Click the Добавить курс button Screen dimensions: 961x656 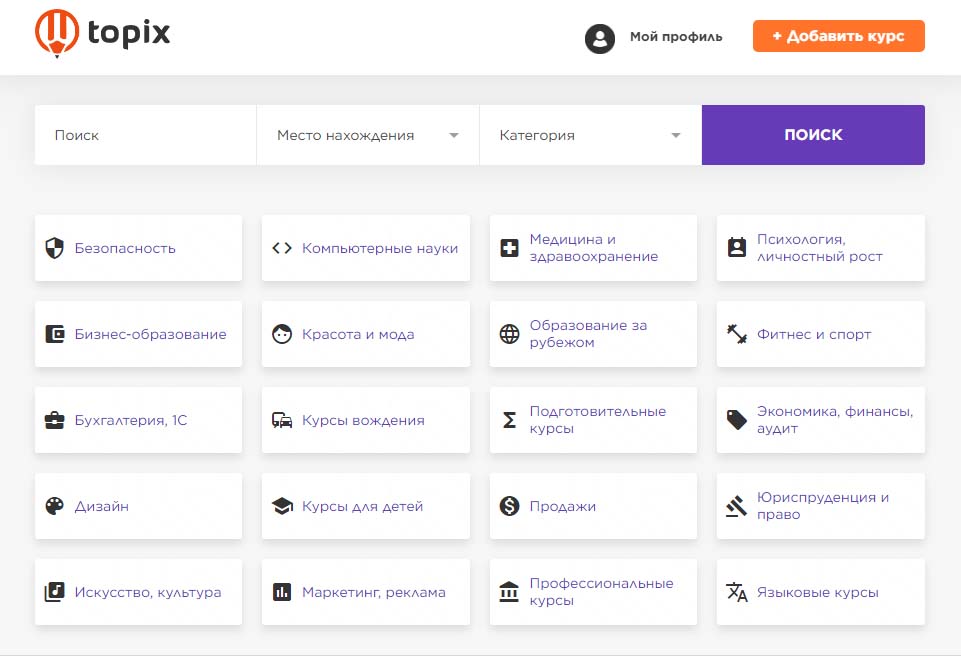pyautogui.click(x=838, y=36)
